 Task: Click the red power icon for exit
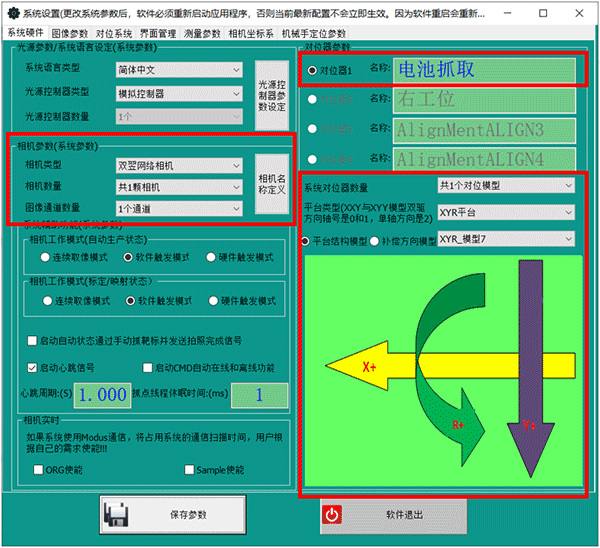tap(333, 514)
